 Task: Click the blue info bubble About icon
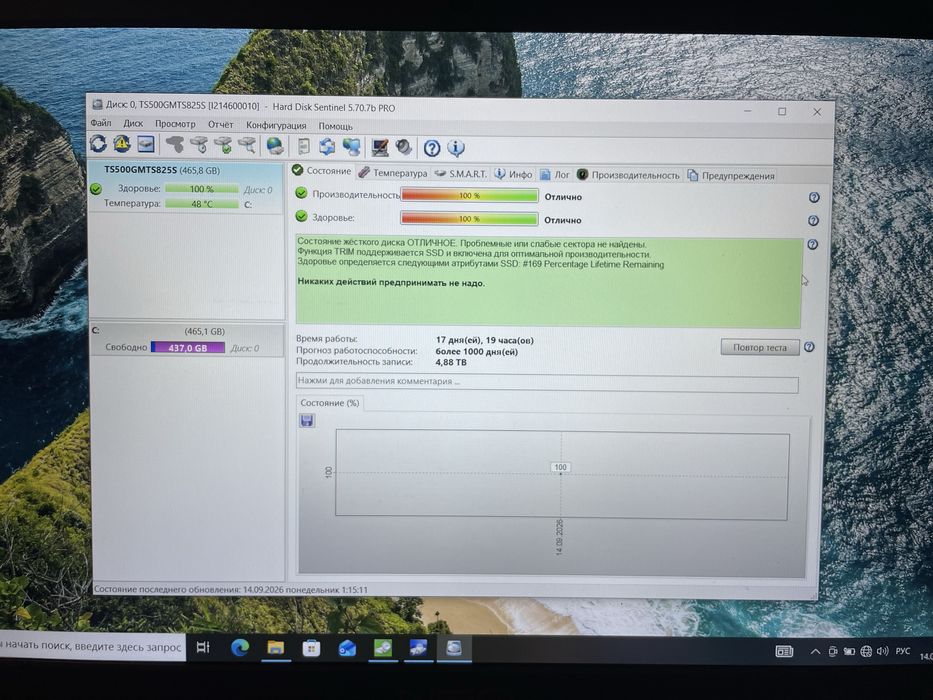[456, 148]
